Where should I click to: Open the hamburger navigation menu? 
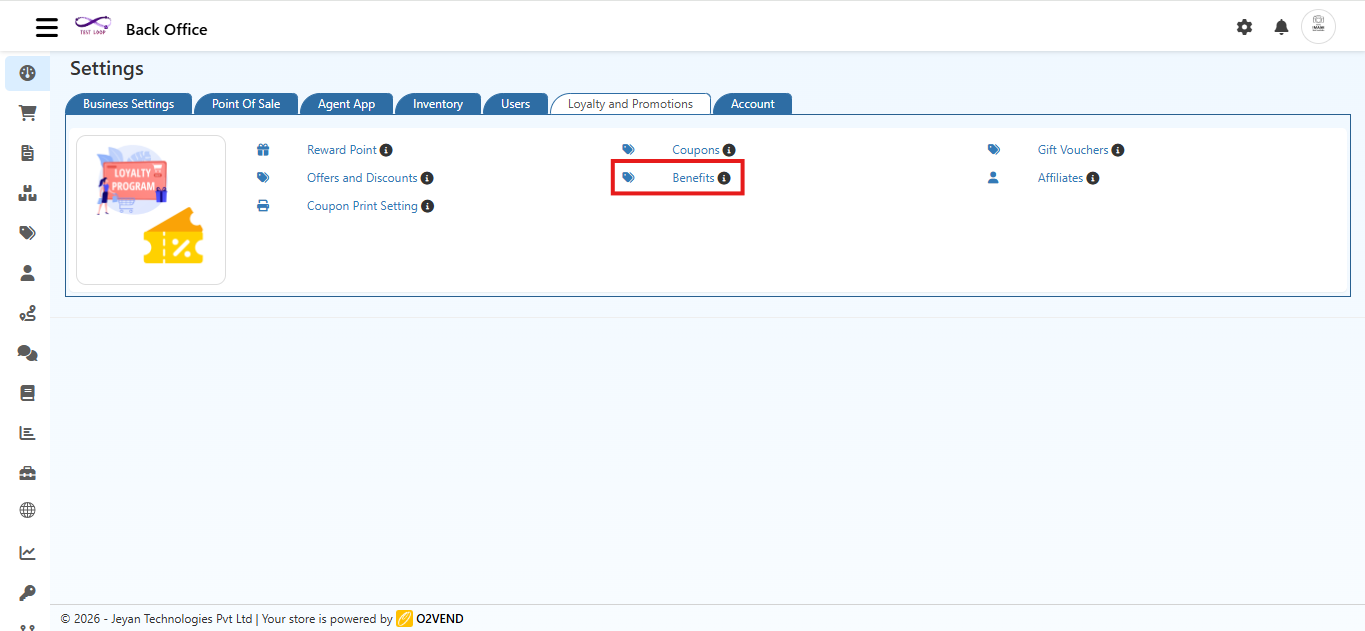point(46,27)
